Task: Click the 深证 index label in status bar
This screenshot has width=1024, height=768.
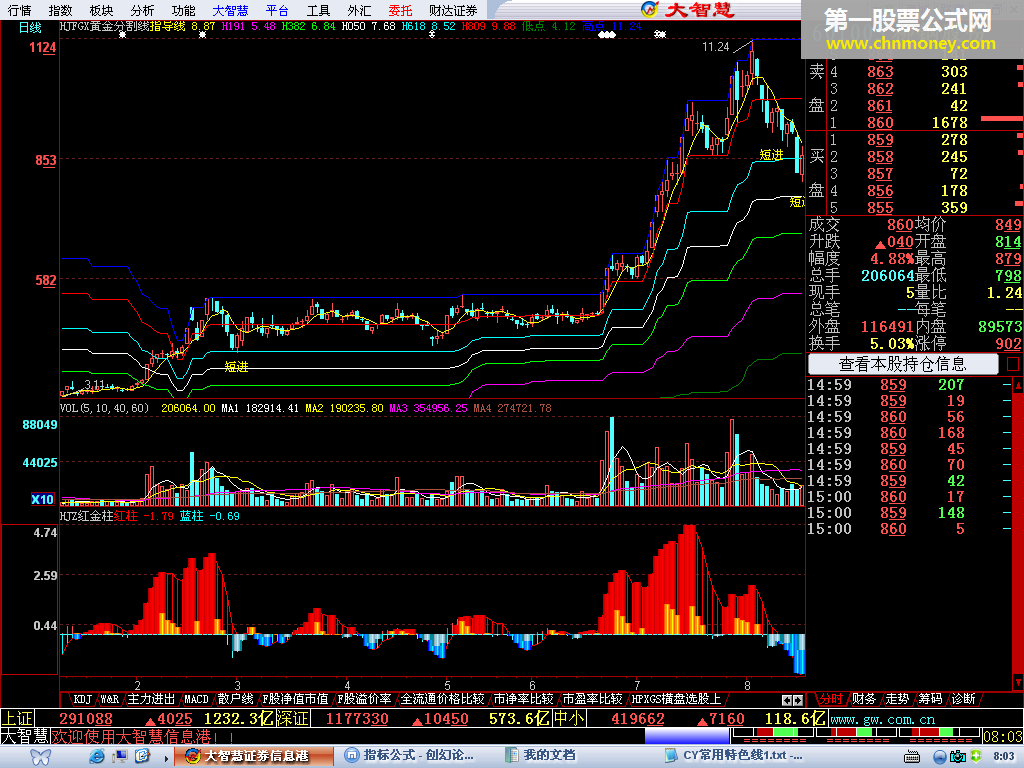Action: coord(293,719)
